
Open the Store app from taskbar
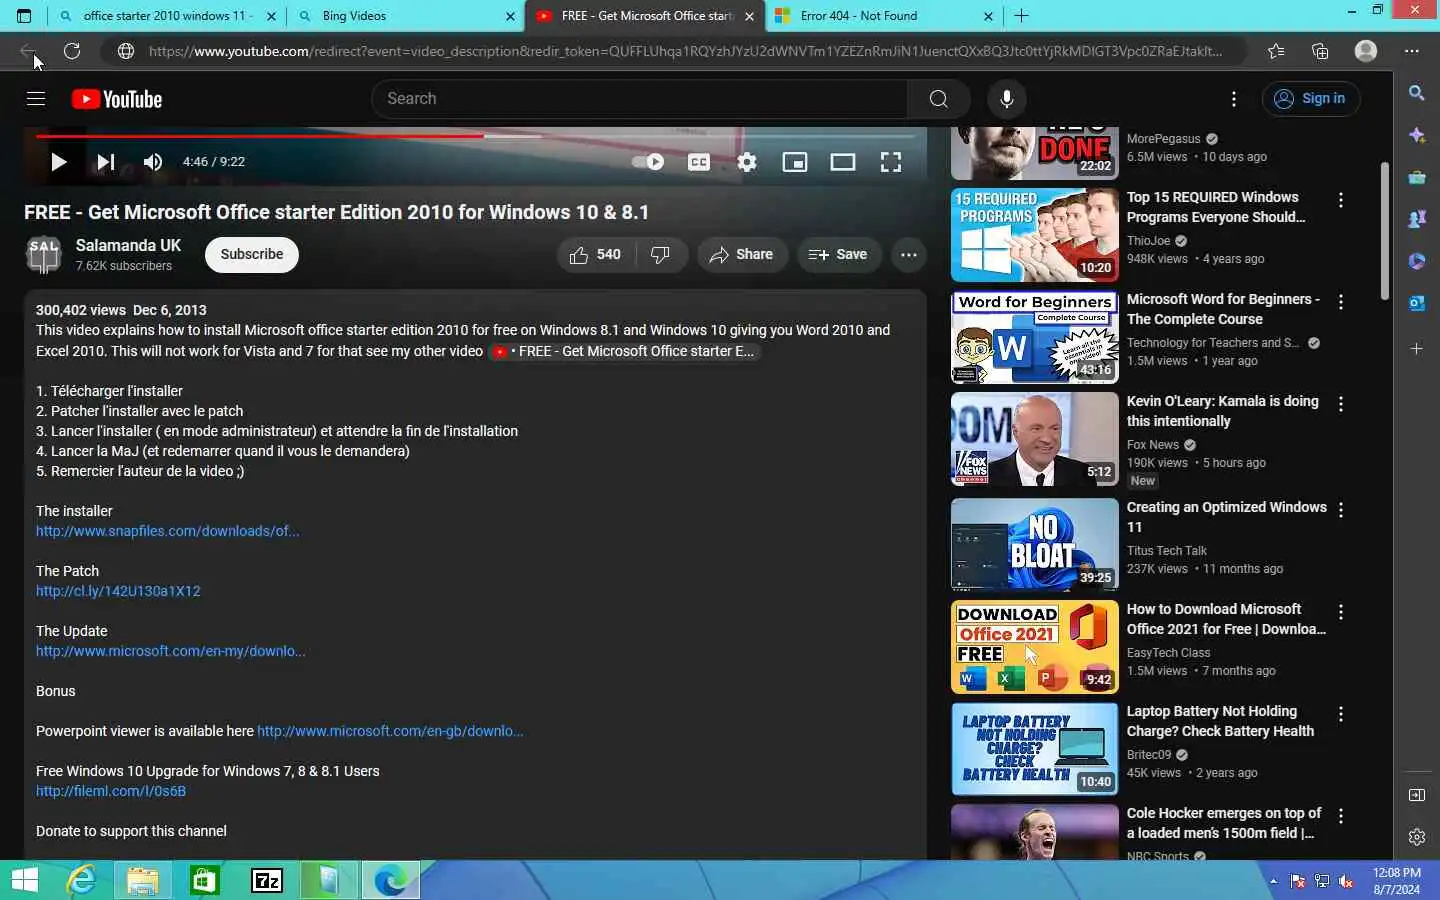pos(205,880)
